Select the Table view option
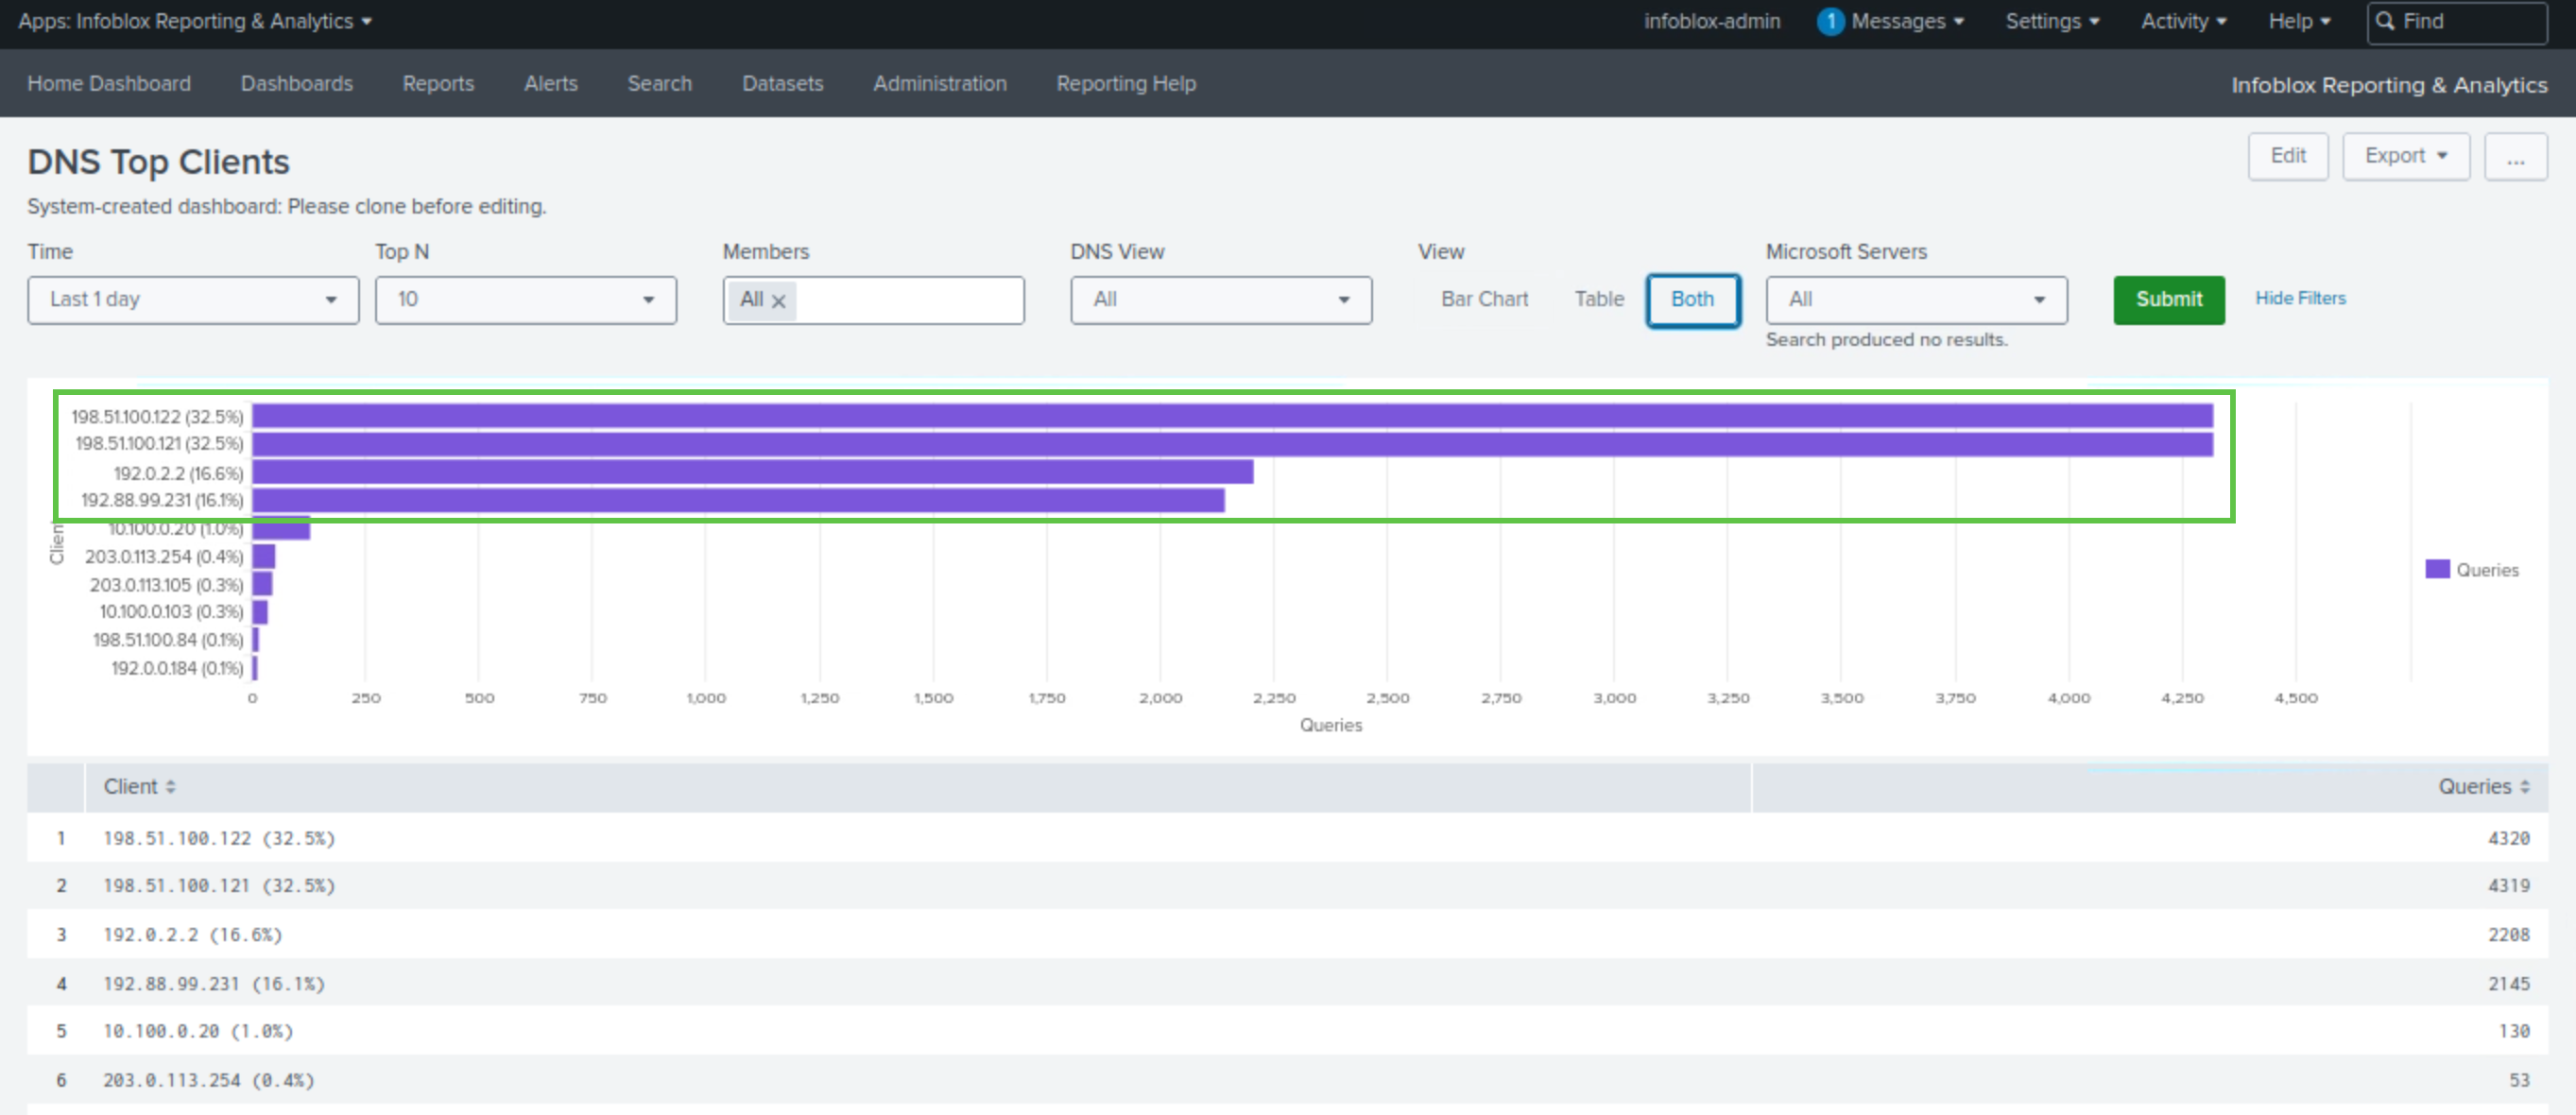 pyautogui.click(x=1598, y=299)
